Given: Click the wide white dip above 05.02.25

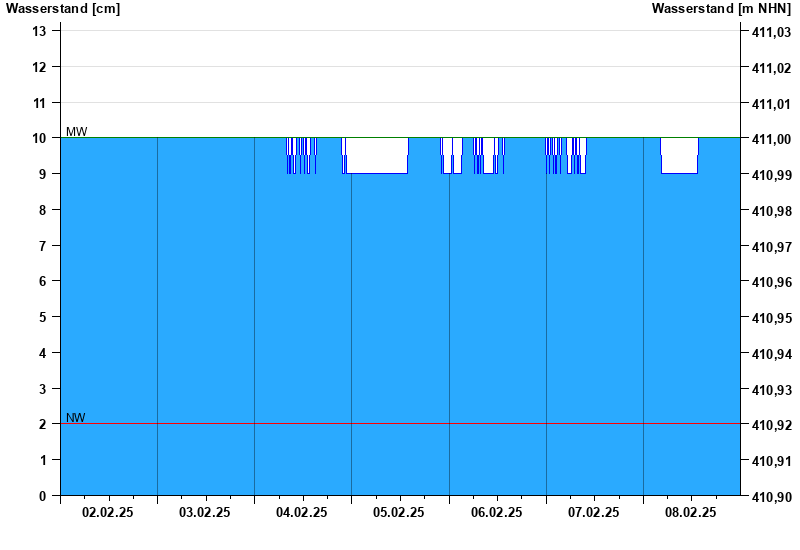Looking at the screenshot, I should 376,155.
